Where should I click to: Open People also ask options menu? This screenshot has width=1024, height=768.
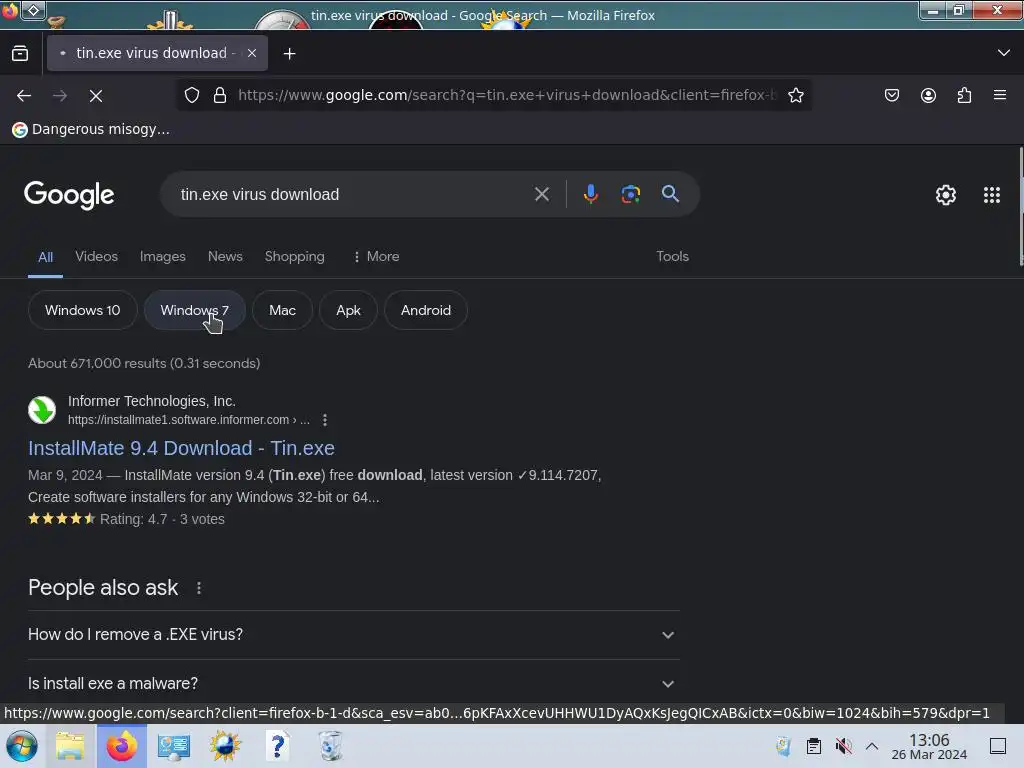tap(199, 588)
